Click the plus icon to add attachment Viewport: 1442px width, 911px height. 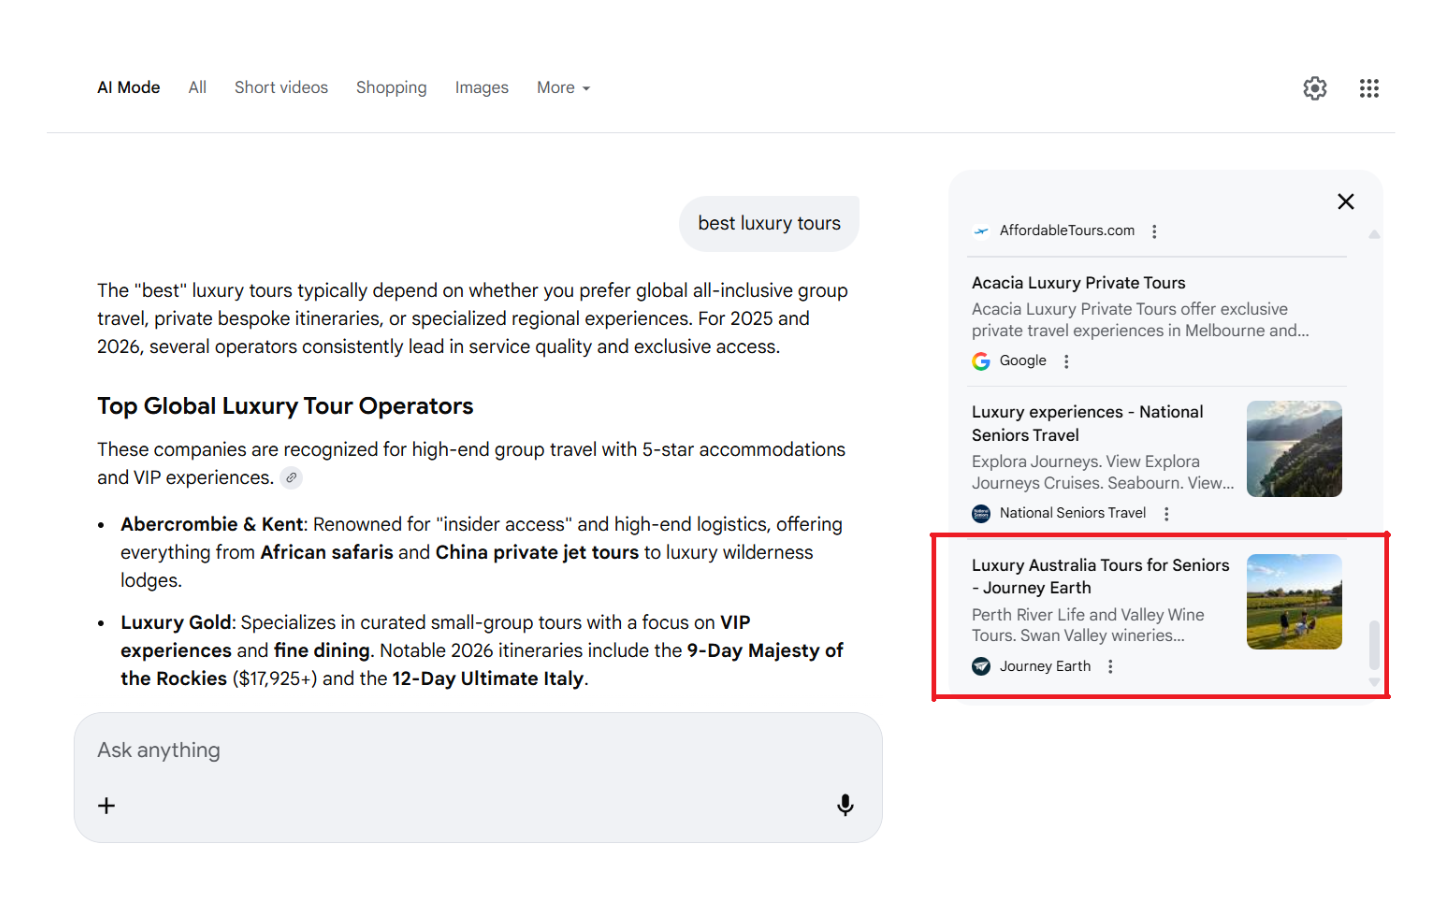[x=107, y=806]
